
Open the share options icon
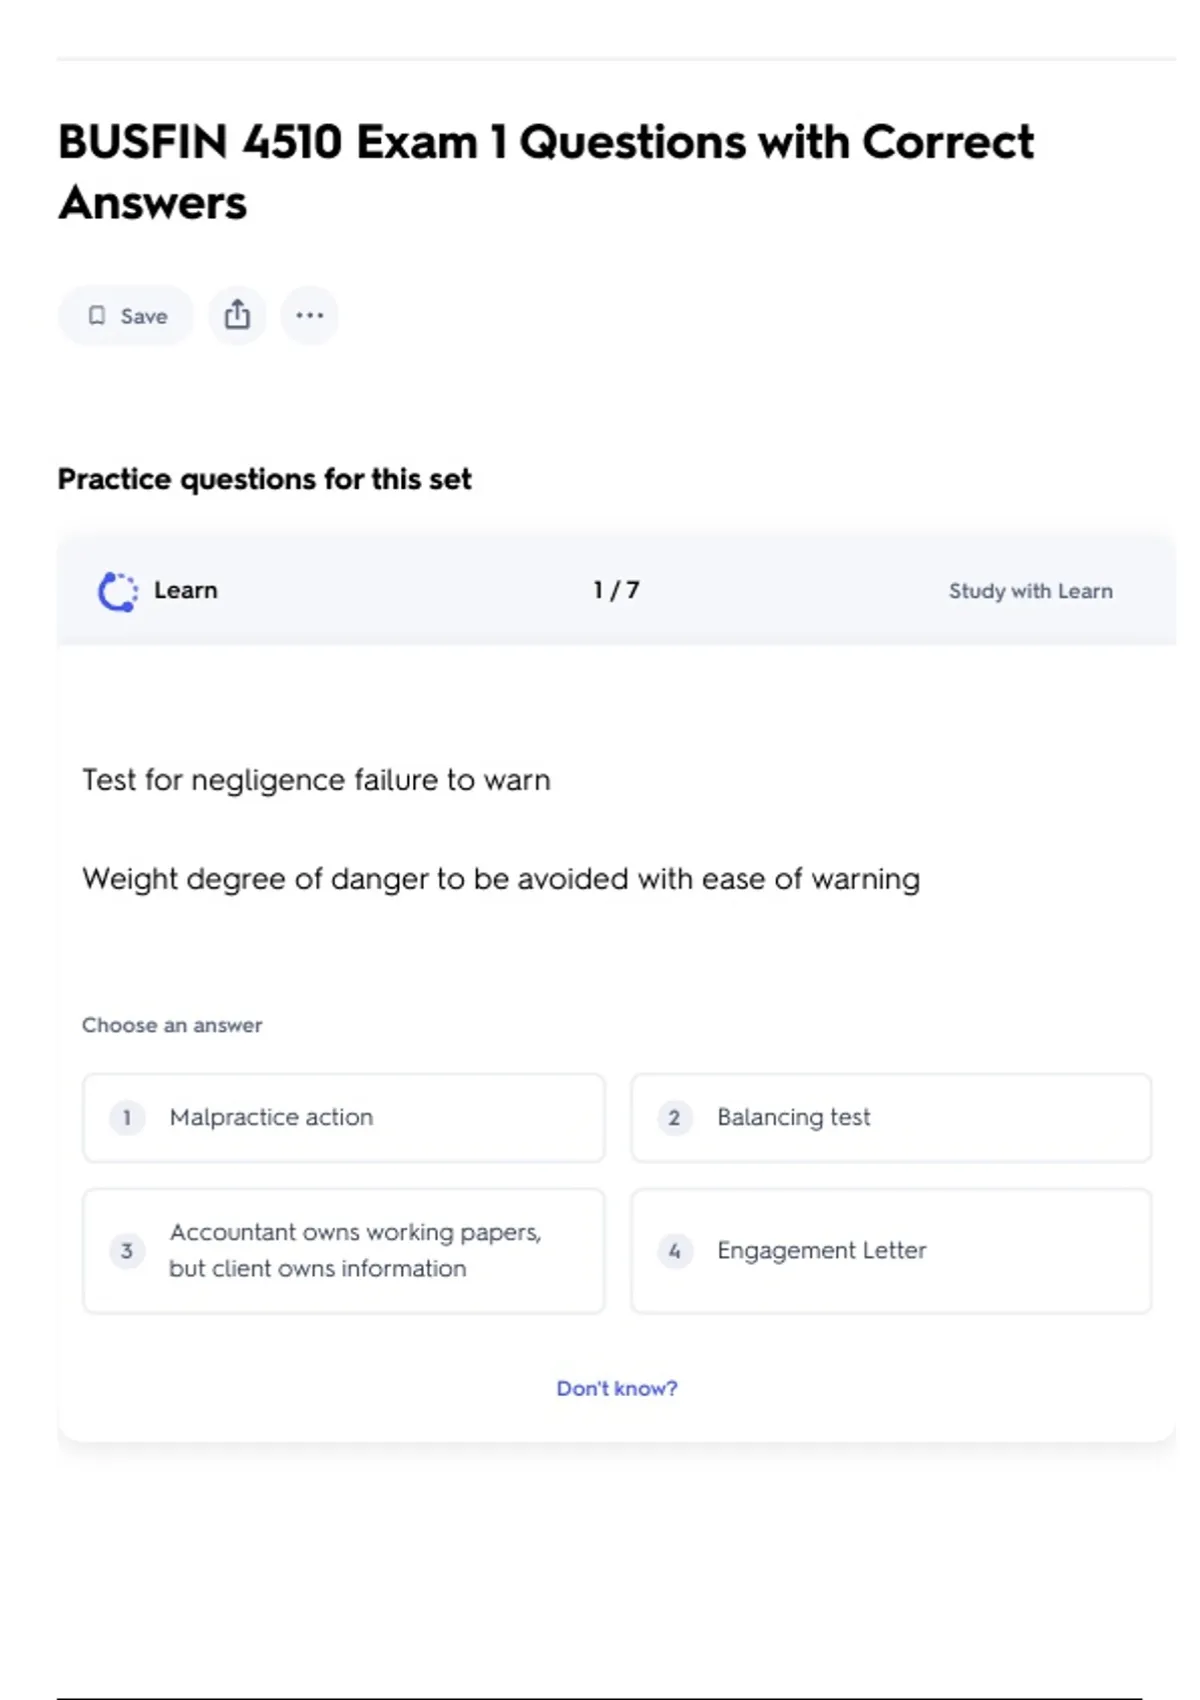[x=237, y=315]
